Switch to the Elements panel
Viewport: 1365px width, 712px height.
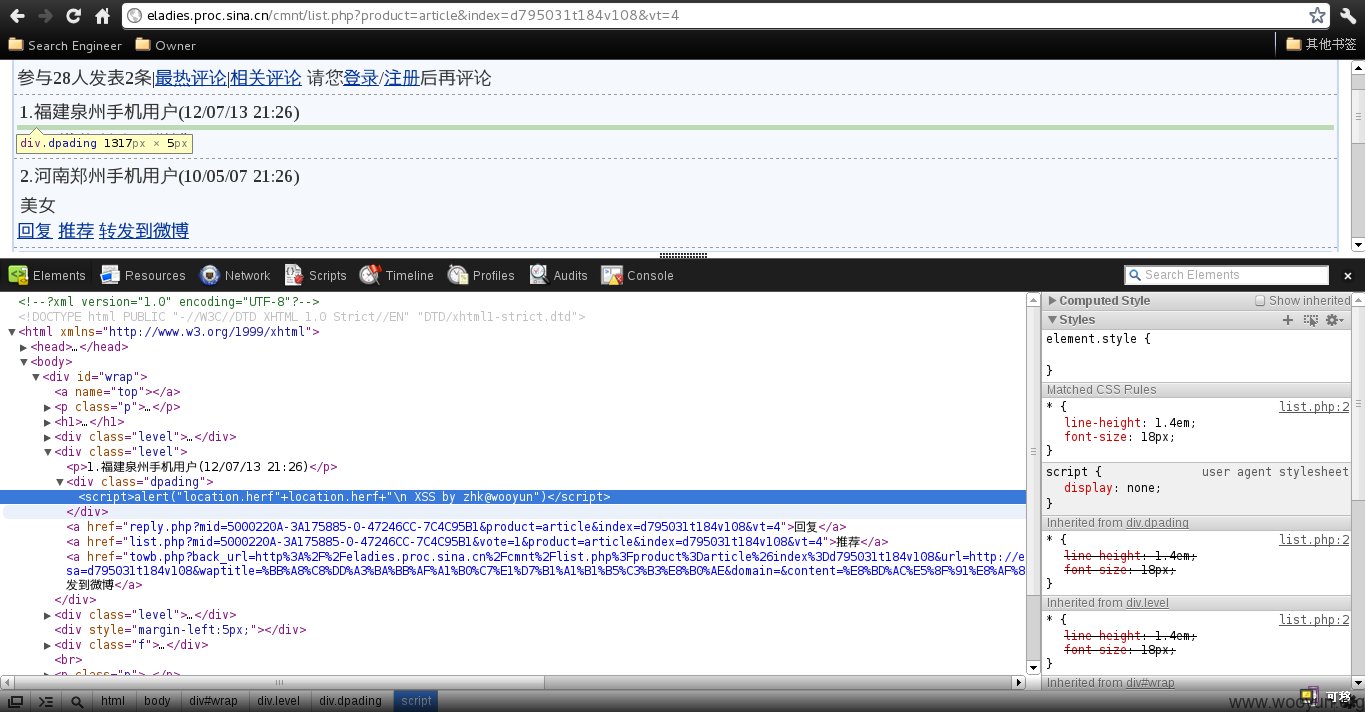click(47, 275)
